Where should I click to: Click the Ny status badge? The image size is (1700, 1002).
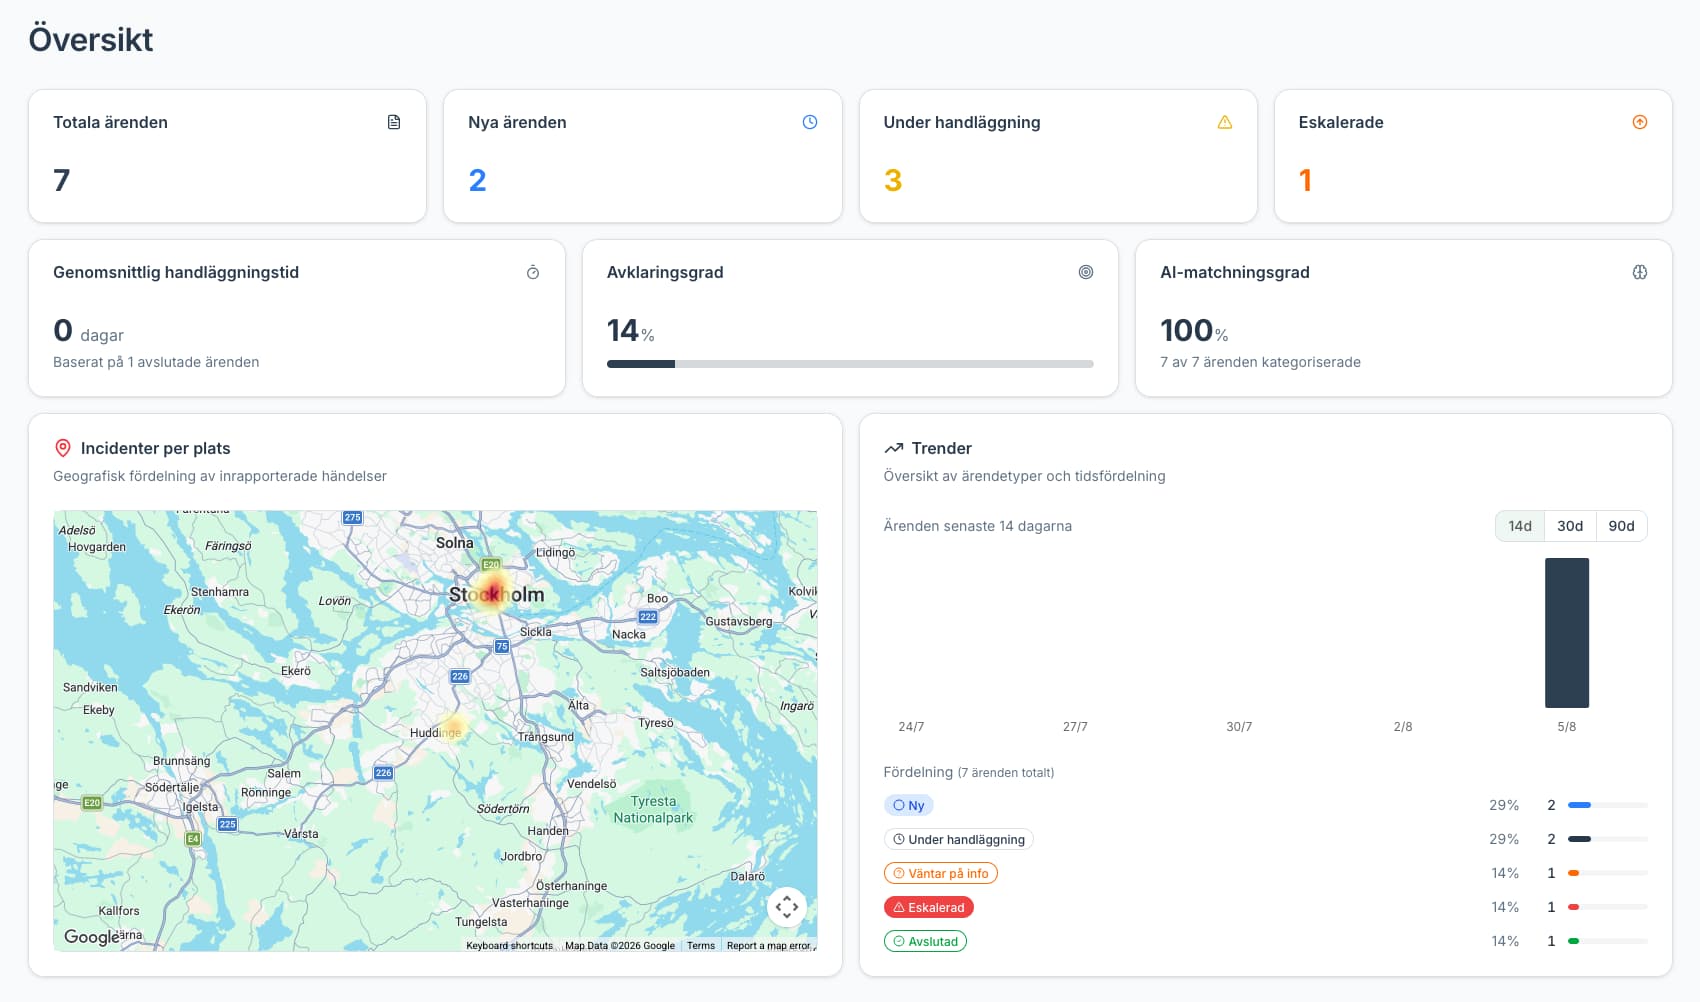tap(909, 805)
